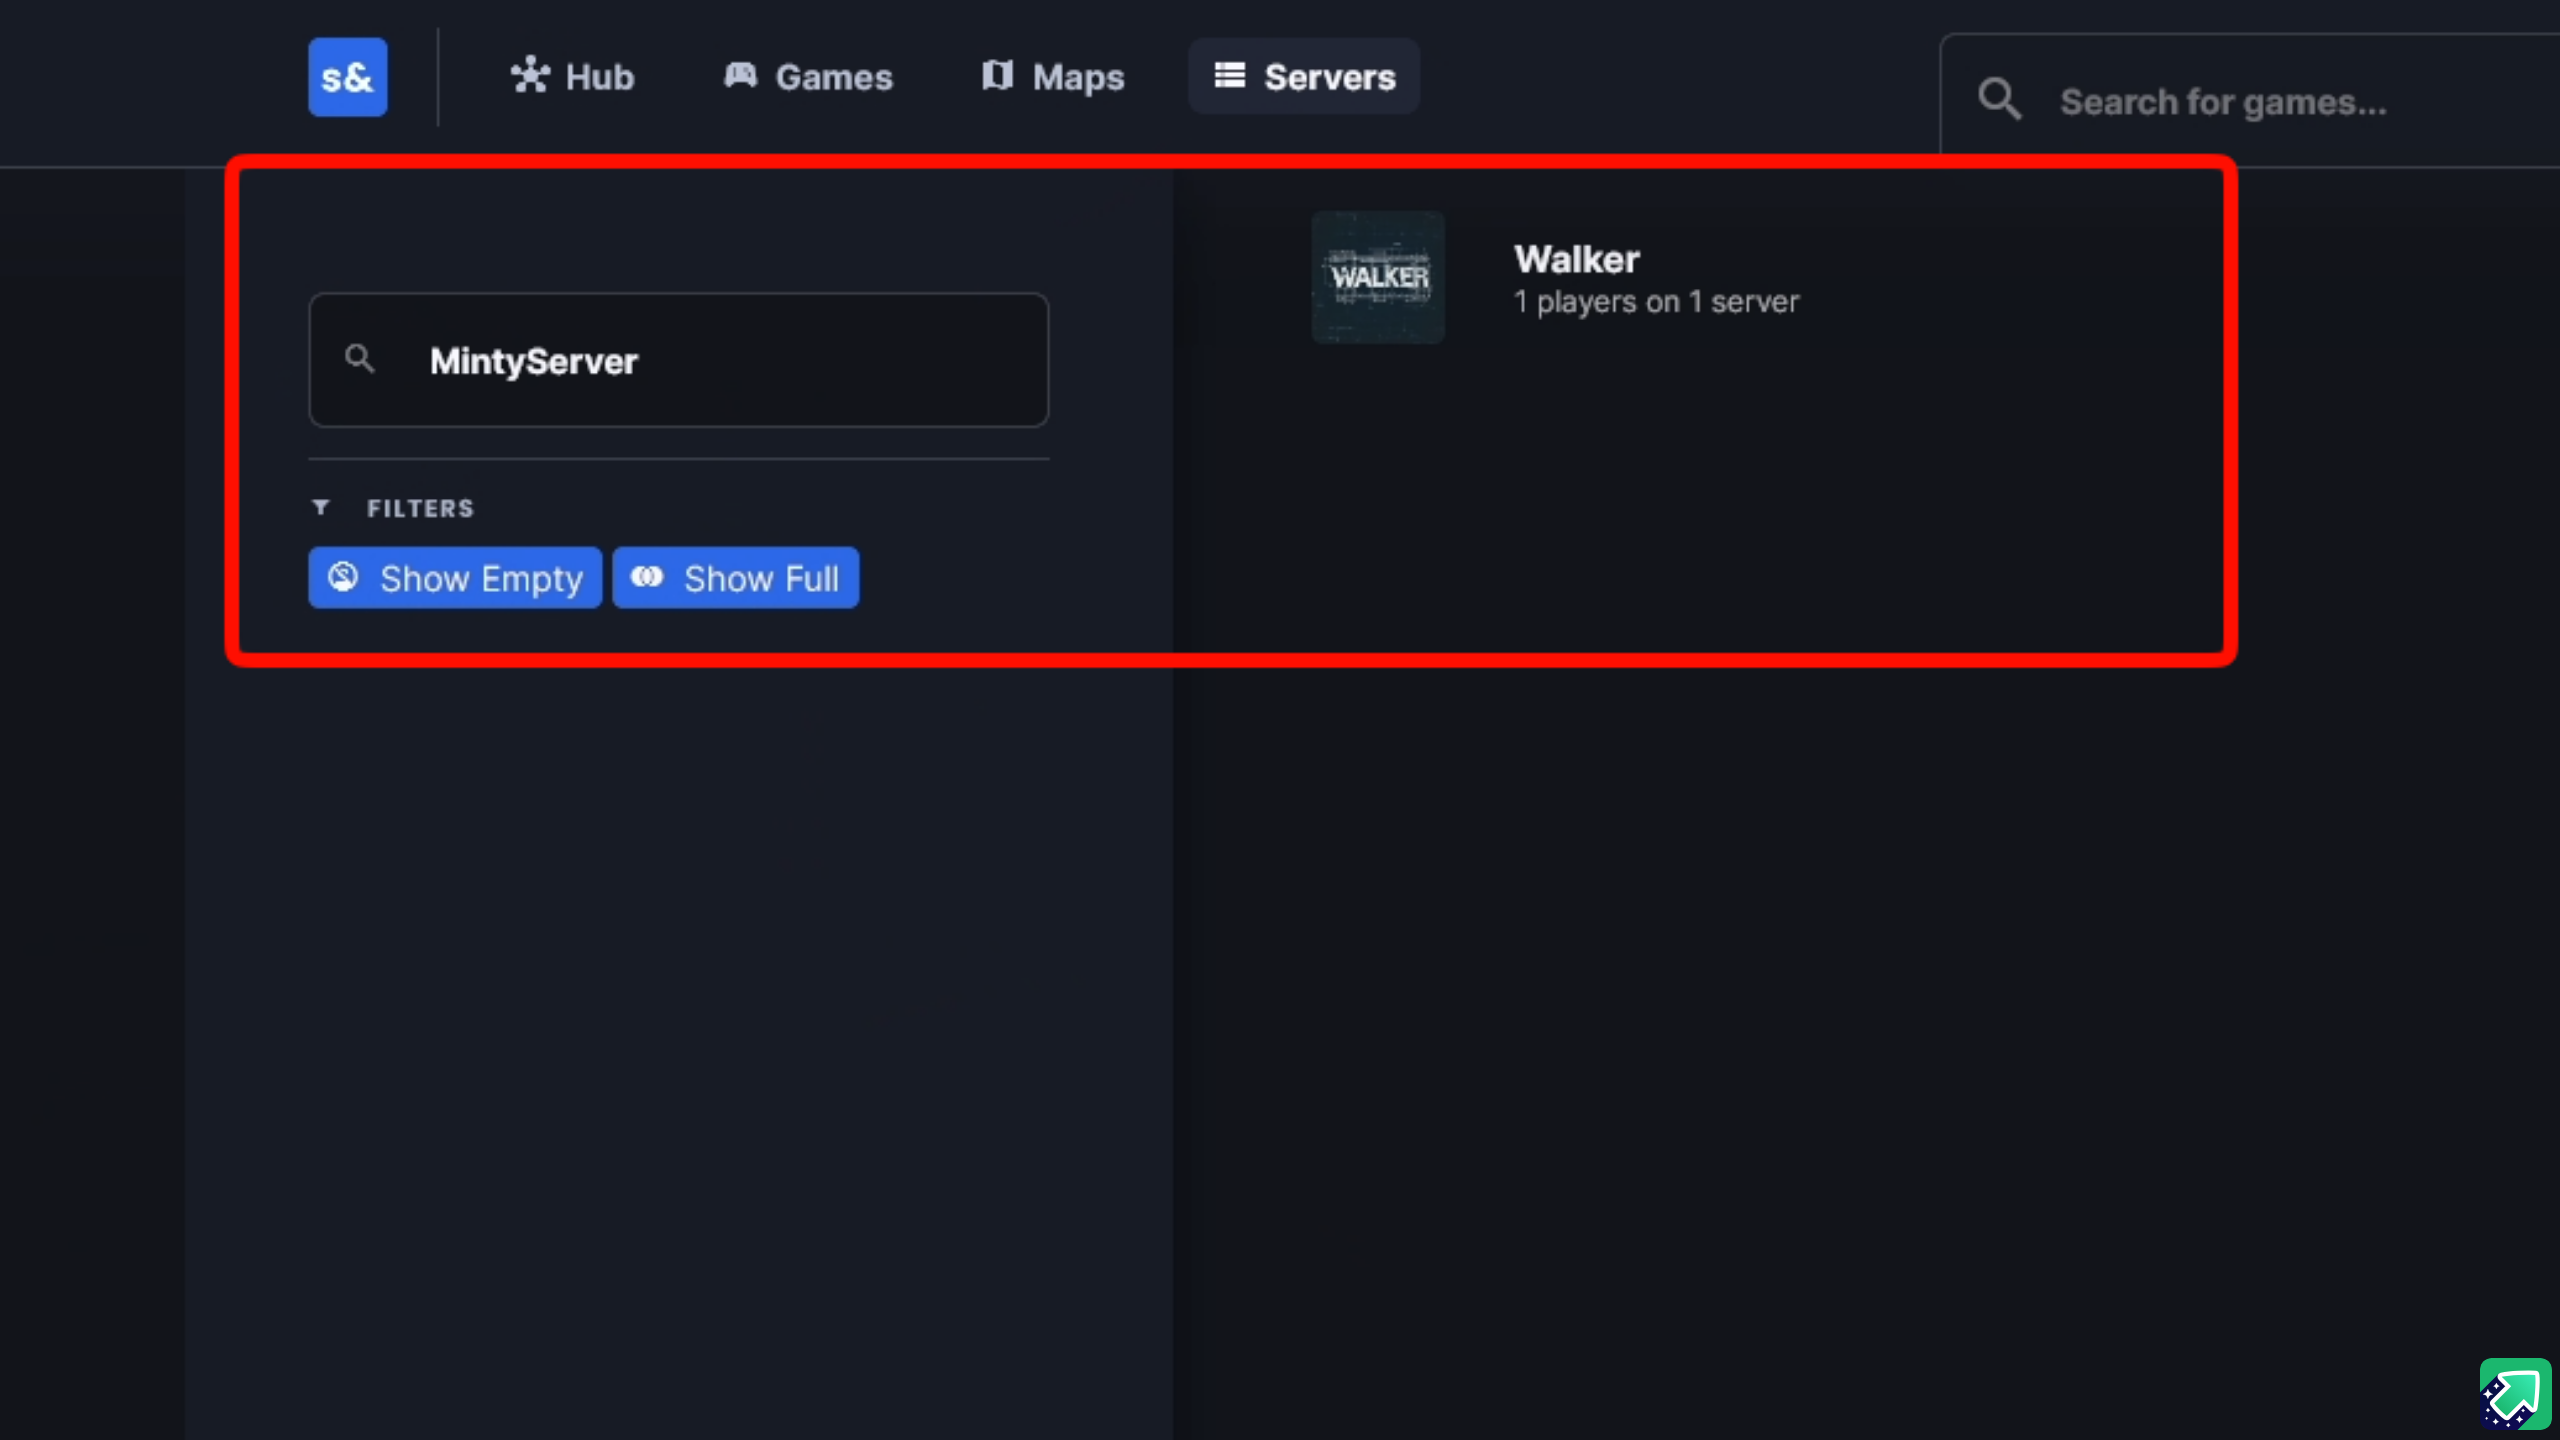Click the green arrow icon in bottom corner
The height and width of the screenshot is (1440, 2560).
click(2515, 1394)
